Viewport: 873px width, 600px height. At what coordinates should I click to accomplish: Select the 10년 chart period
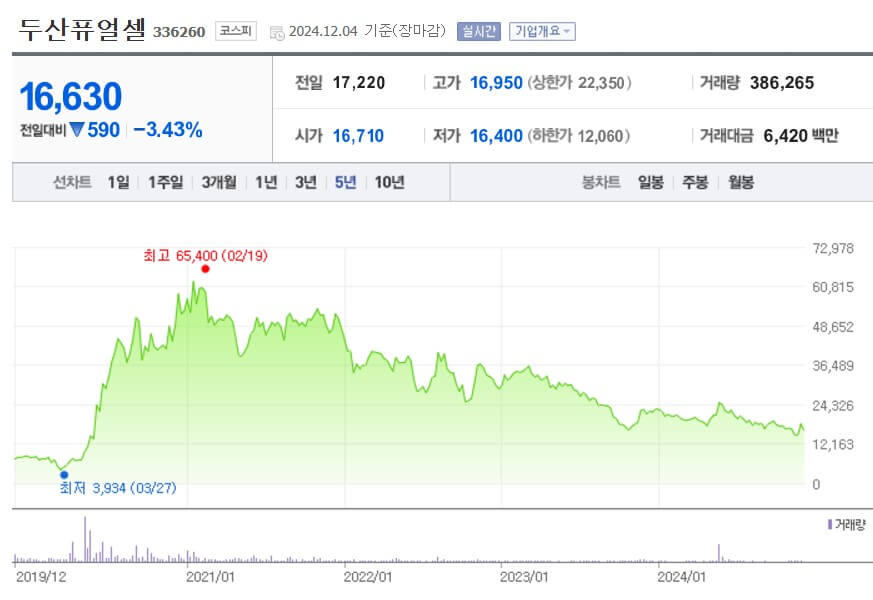(x=389, y=184)
